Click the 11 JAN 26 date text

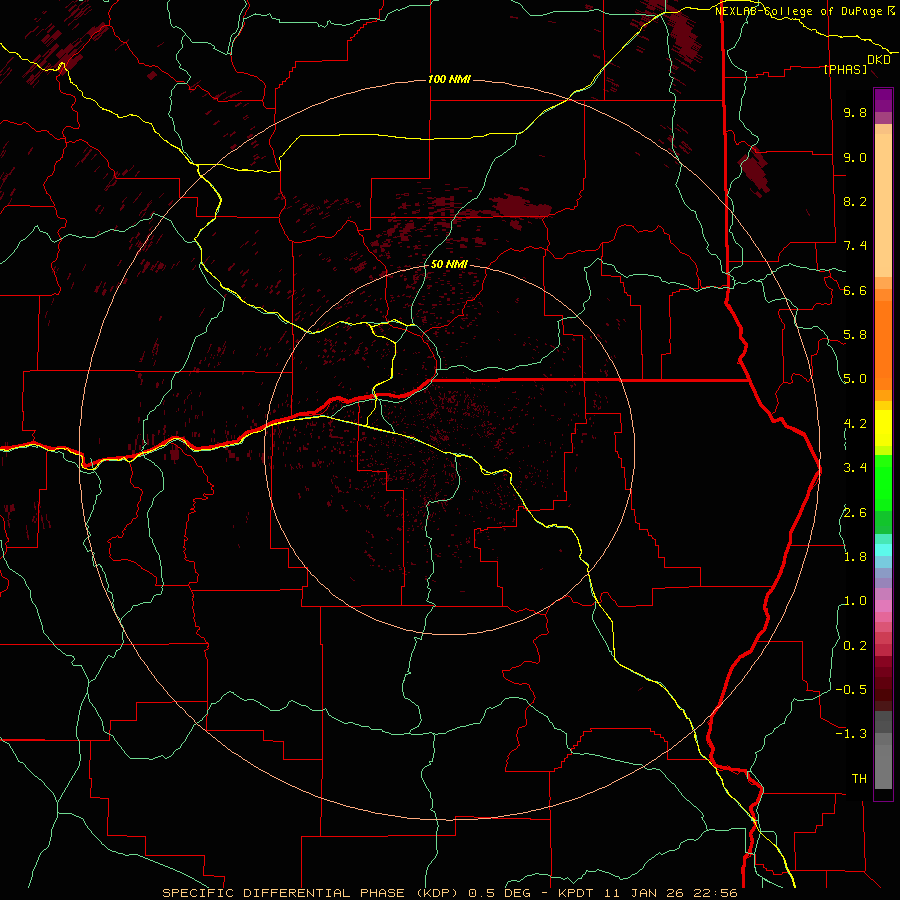click(646, 893)
